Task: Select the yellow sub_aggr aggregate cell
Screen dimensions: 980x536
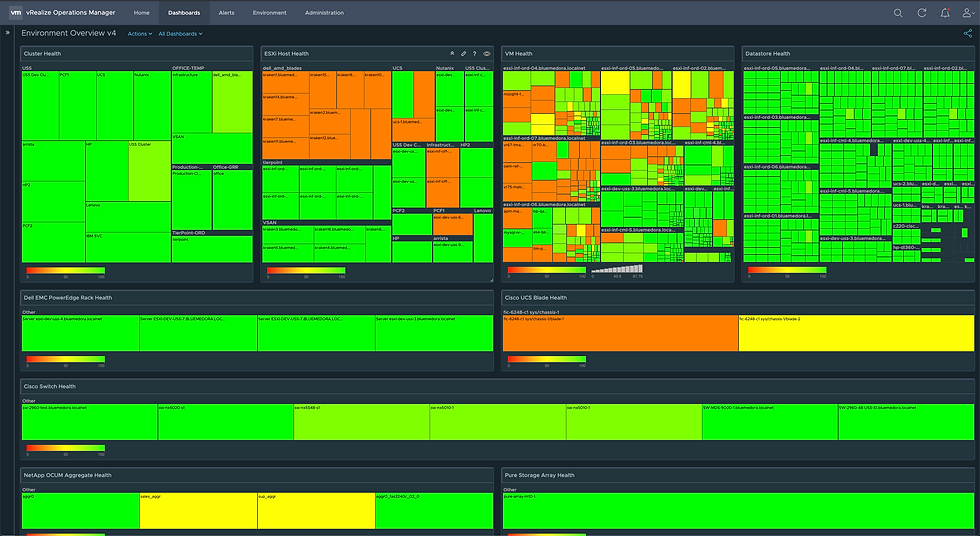Action: (316, 511)
